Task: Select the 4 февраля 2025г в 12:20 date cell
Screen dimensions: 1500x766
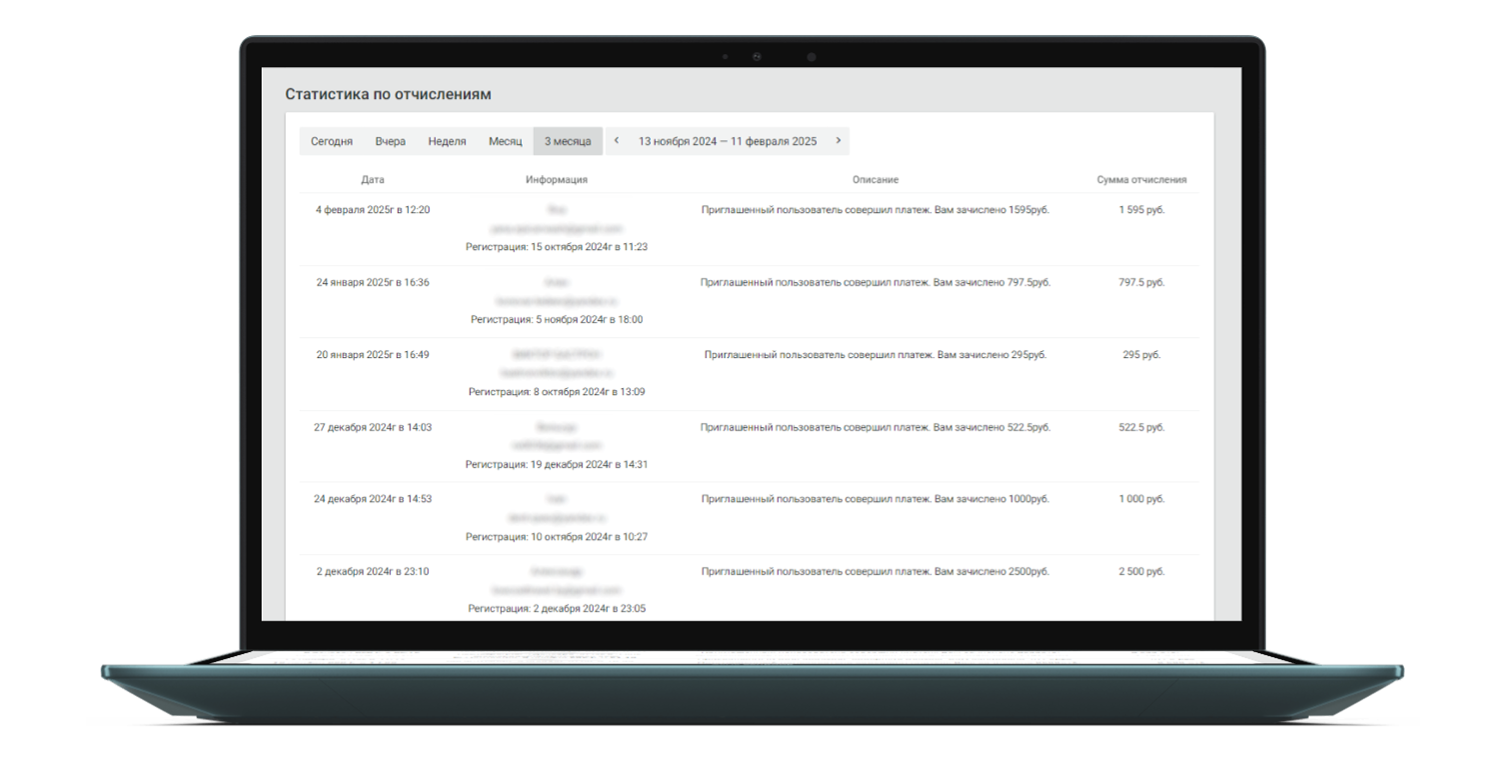Action: pos(372,210)
